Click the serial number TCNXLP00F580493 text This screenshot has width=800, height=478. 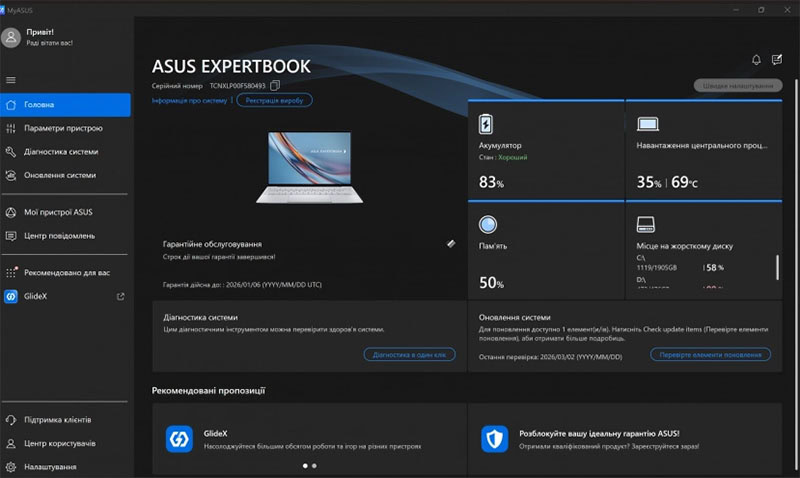coord(237,86)
